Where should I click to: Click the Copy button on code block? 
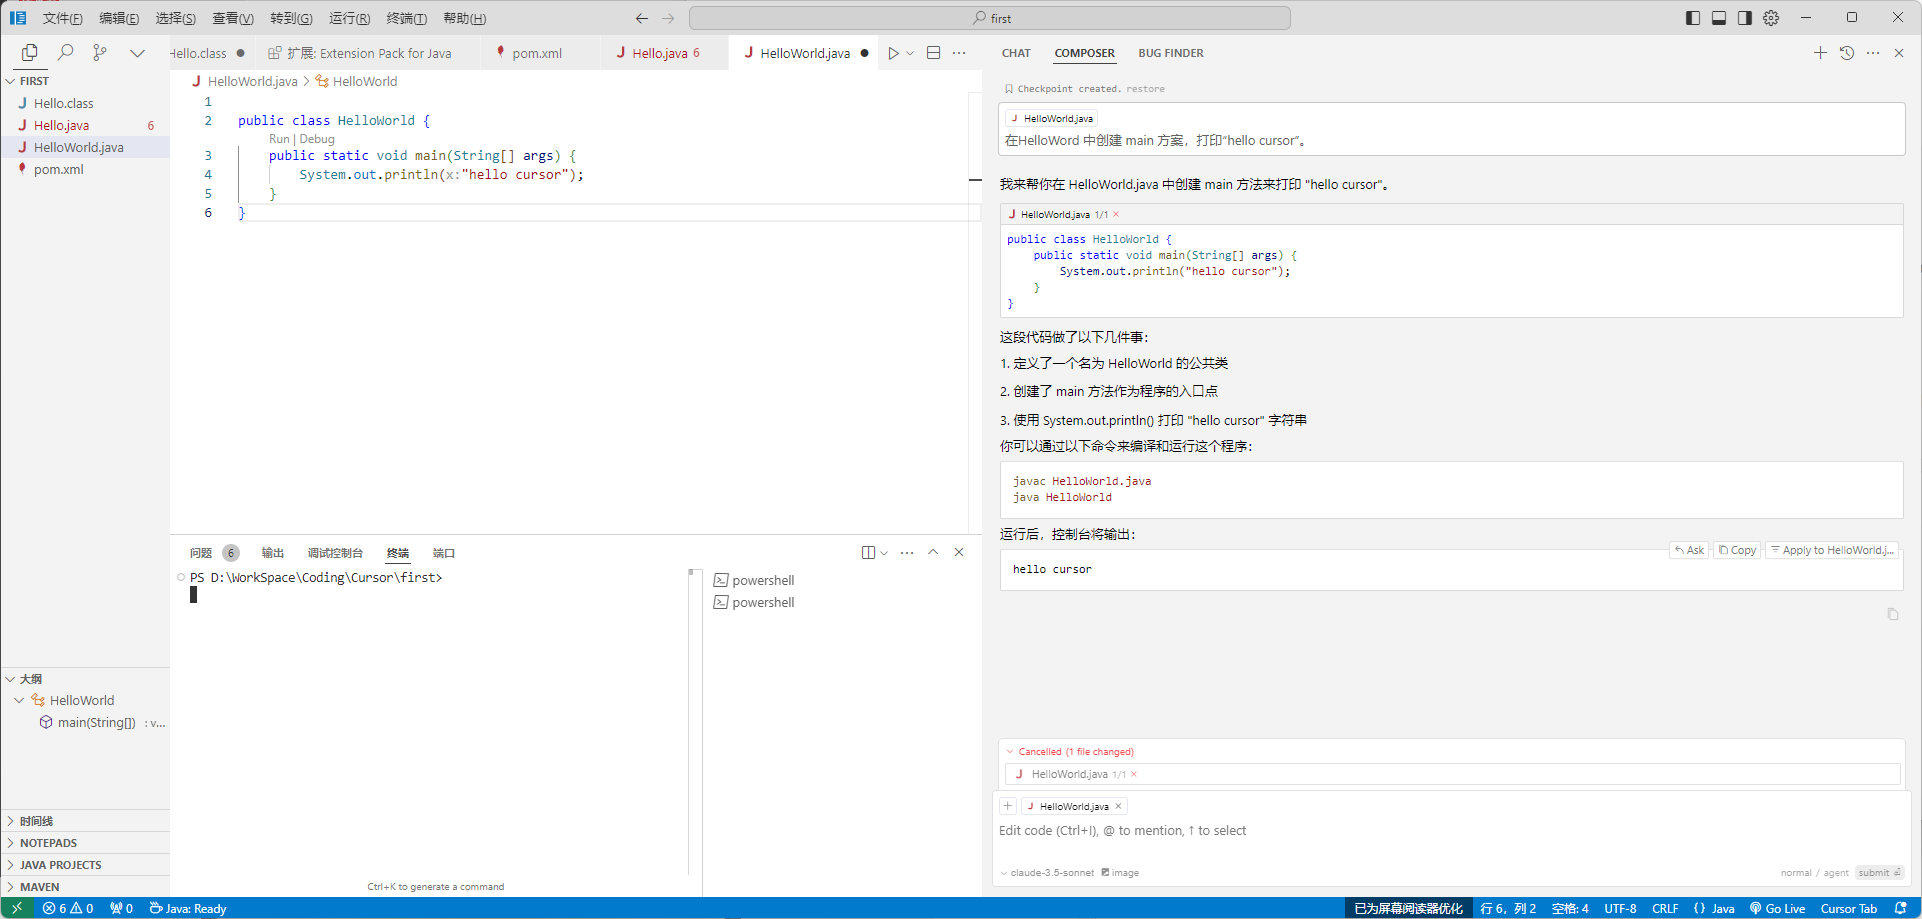point(1737,550)
